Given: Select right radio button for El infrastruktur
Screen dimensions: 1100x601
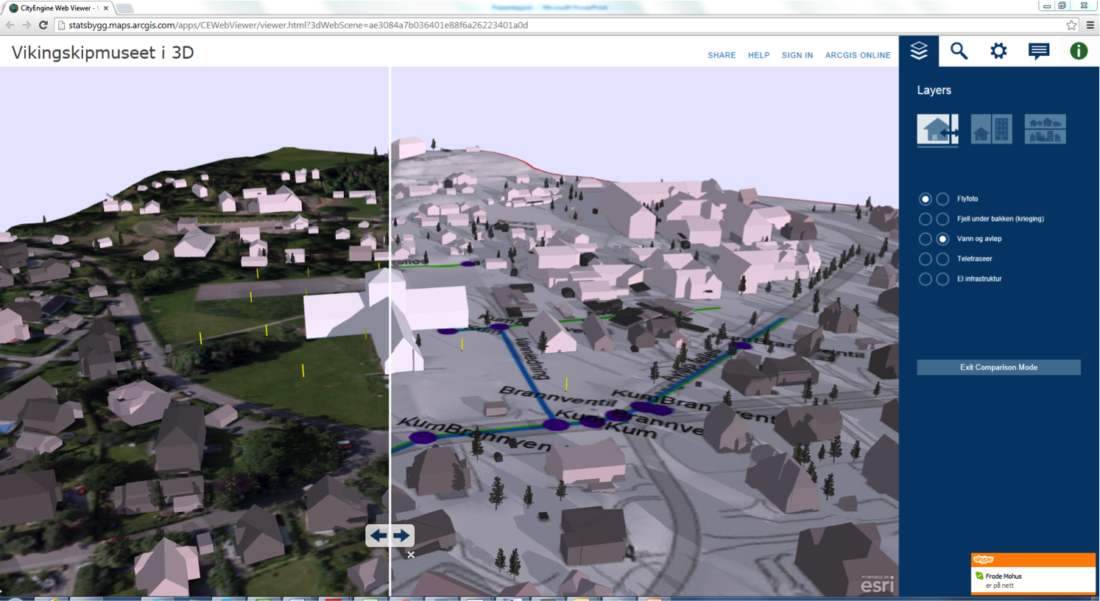Looking at the screenshot, I should pyautogui.click(x=942, y=279).
